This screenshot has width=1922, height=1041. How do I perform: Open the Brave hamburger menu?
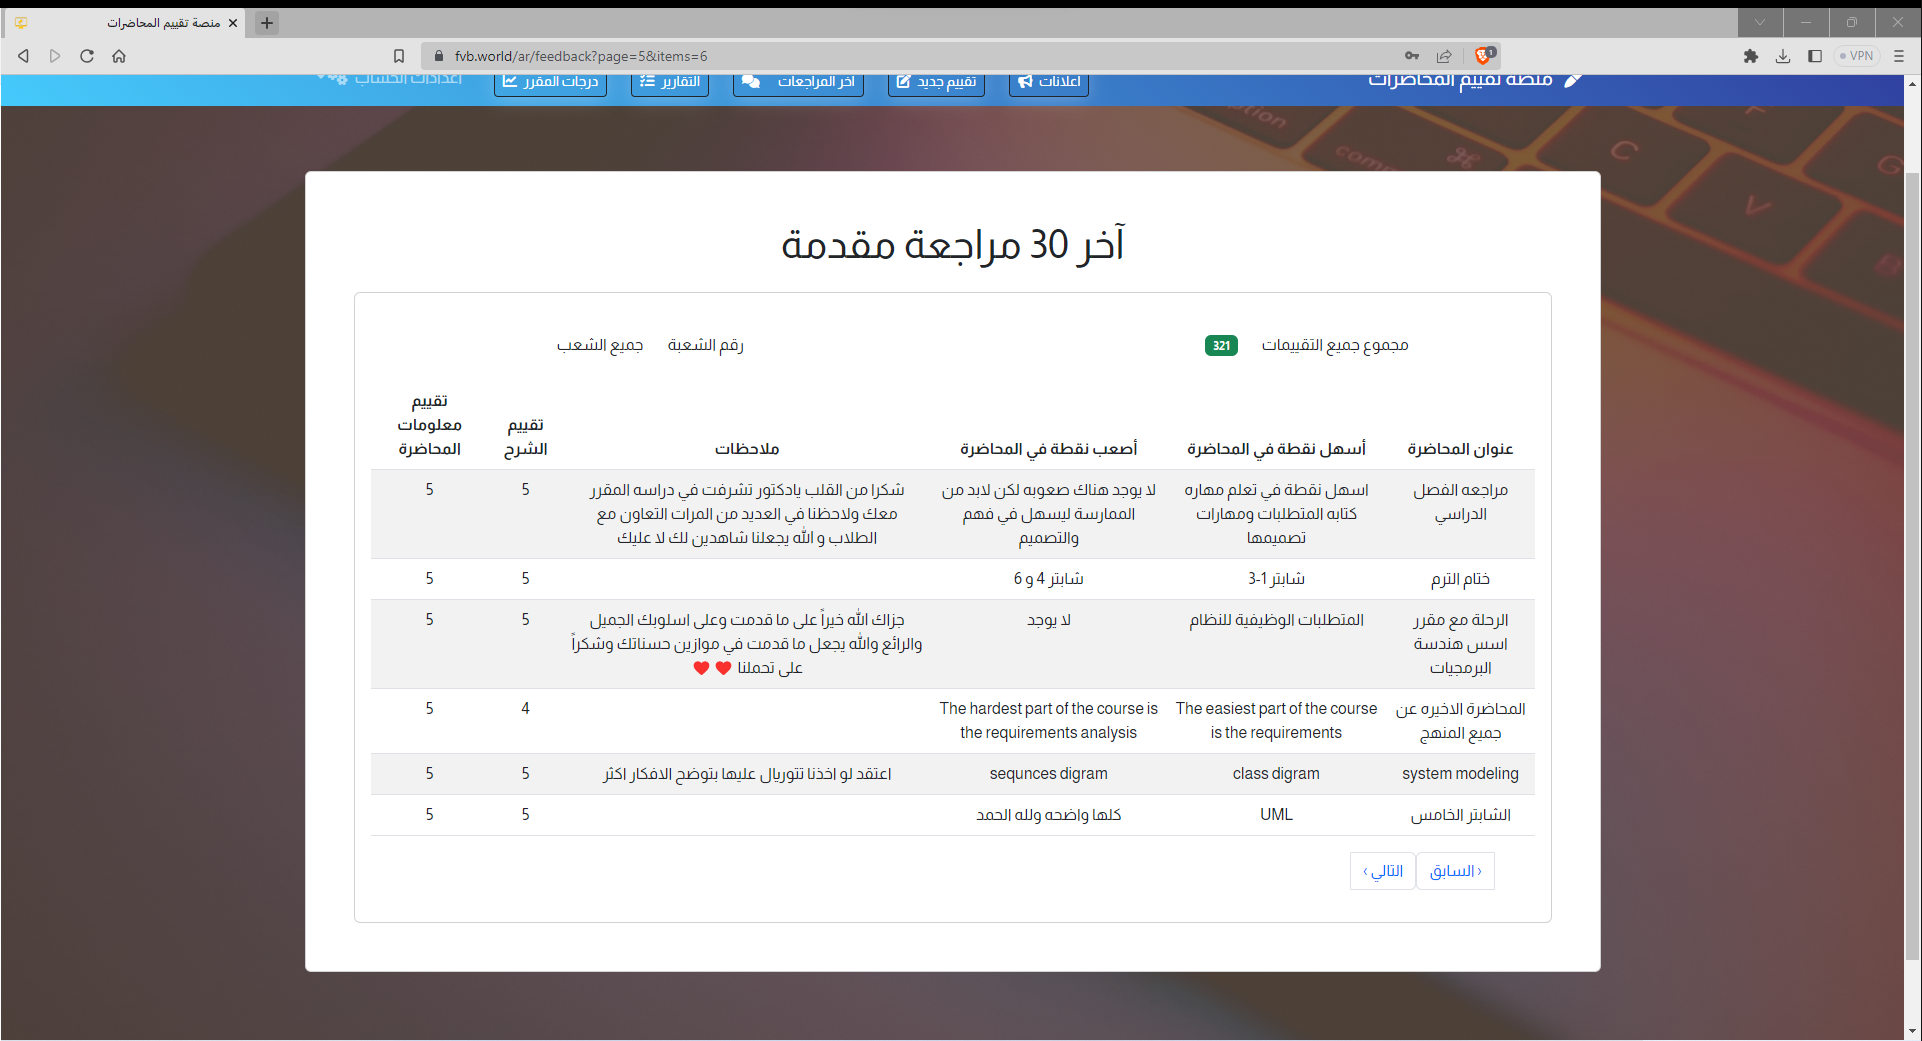[x=1899, y=56]
